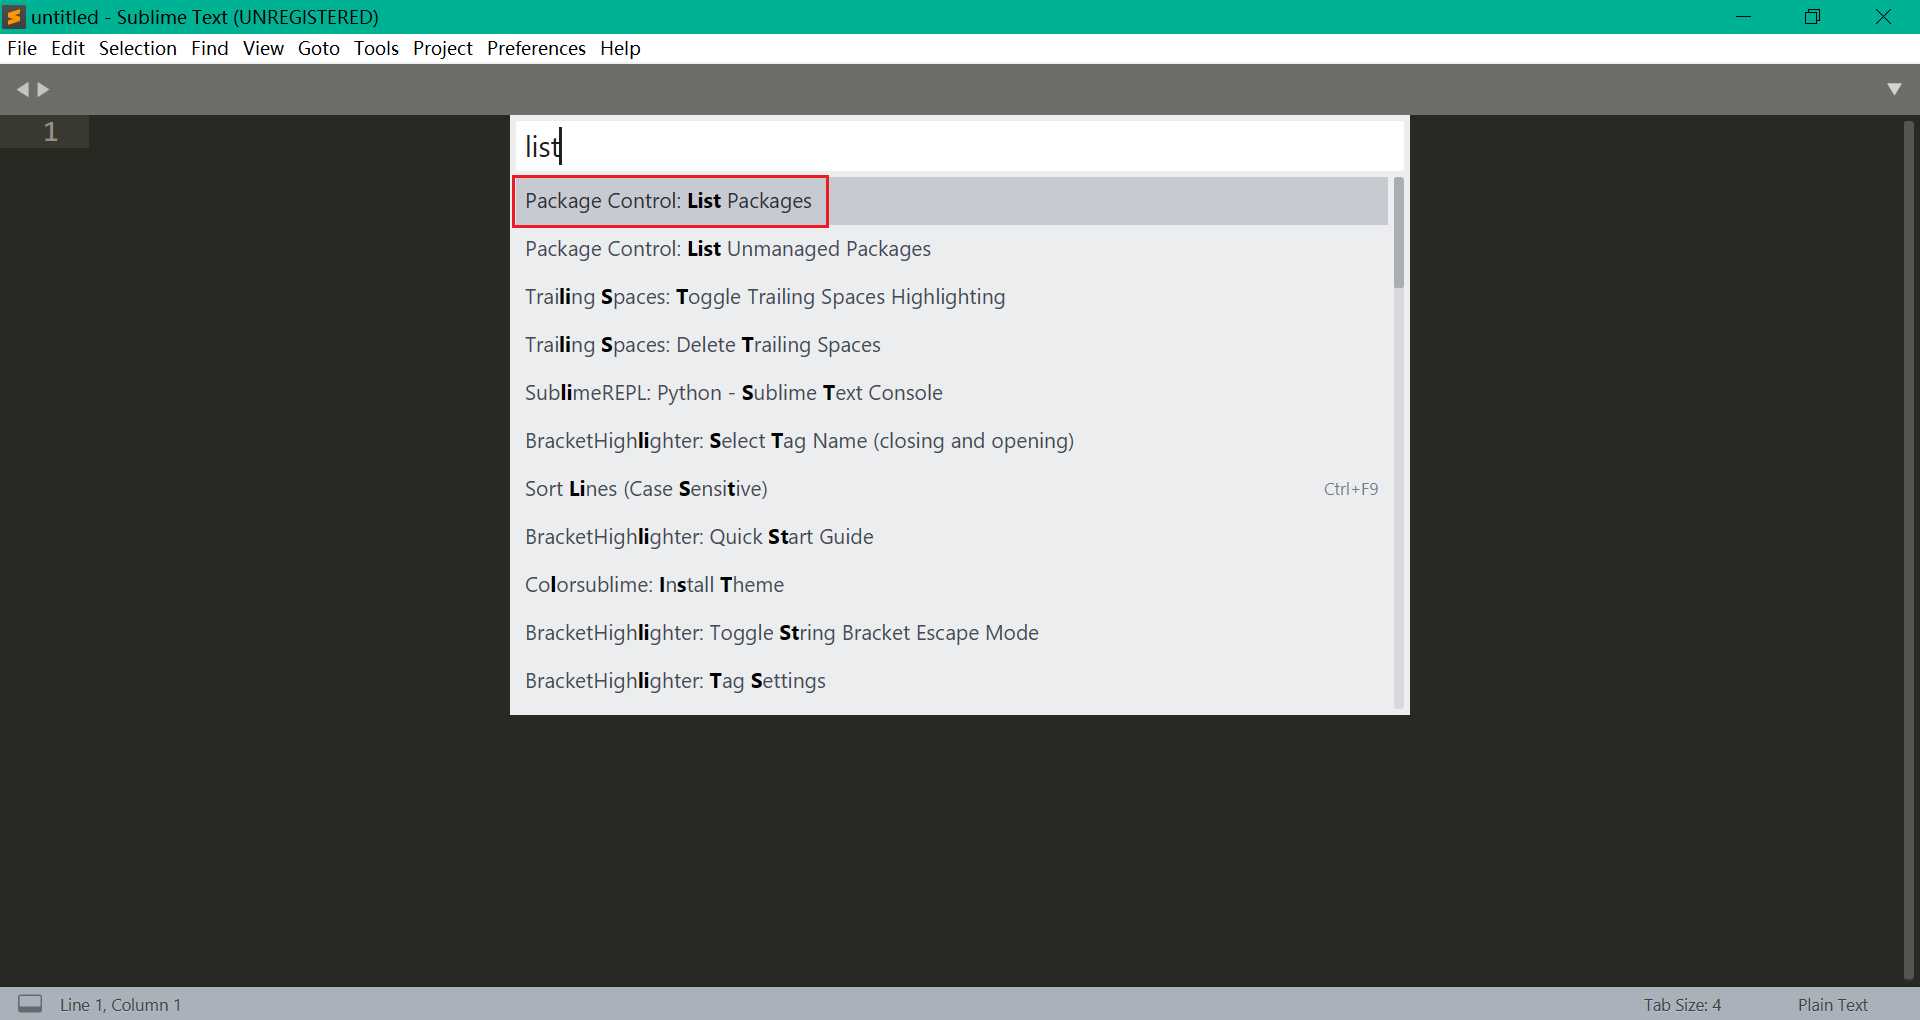This screenshot has width=1920, height=1020.
Task: Run SublimeREPL: Python - Sublime Text Console
Action: pos(951,393)
